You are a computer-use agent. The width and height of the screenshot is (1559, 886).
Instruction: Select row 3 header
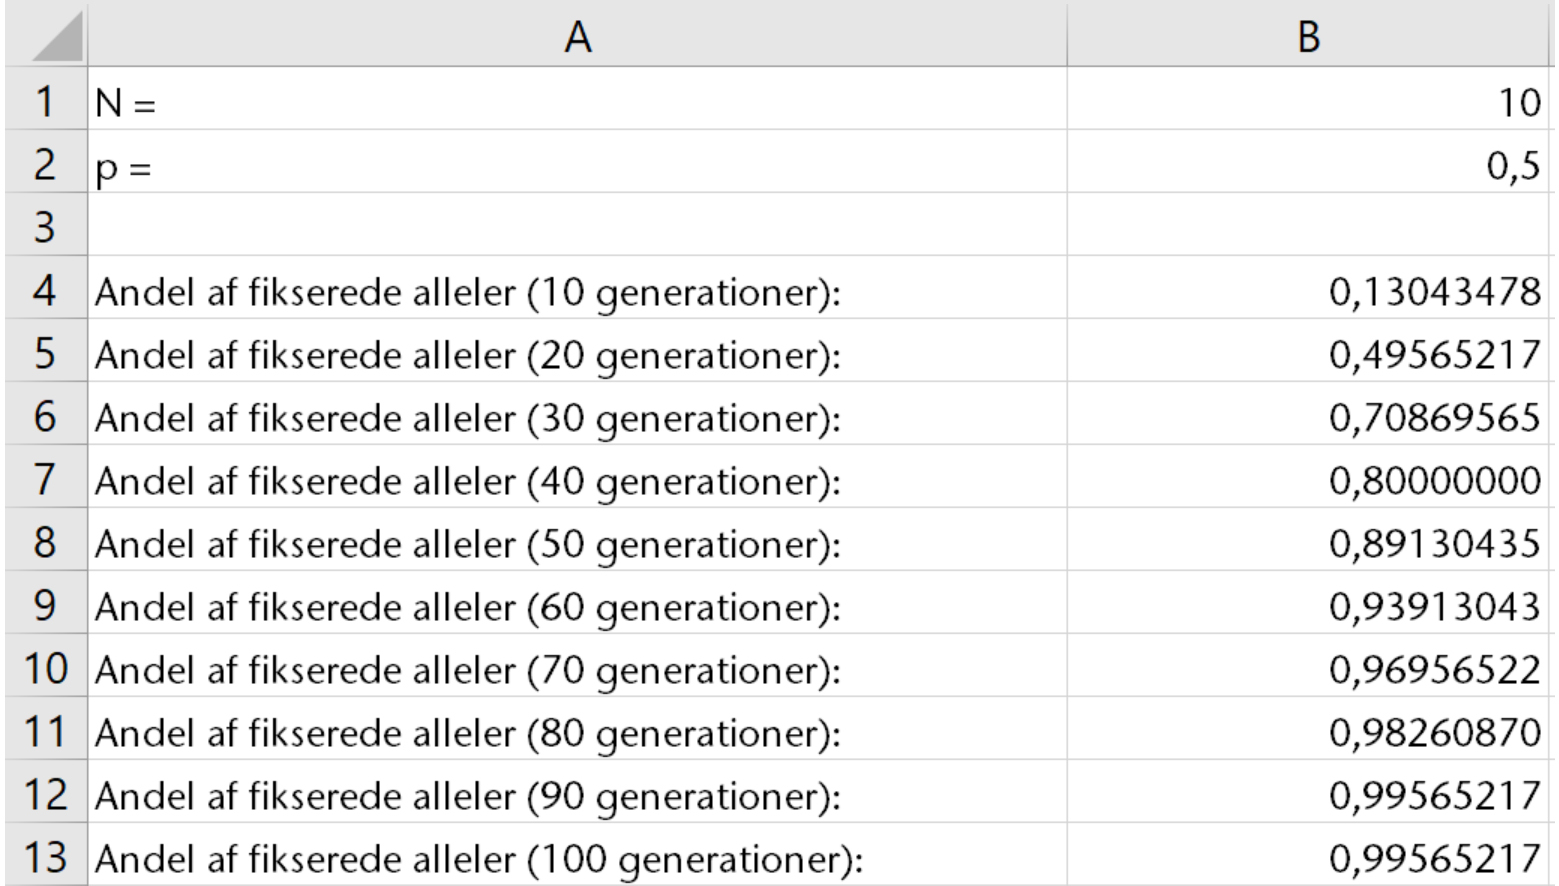[x=45, y=227]
